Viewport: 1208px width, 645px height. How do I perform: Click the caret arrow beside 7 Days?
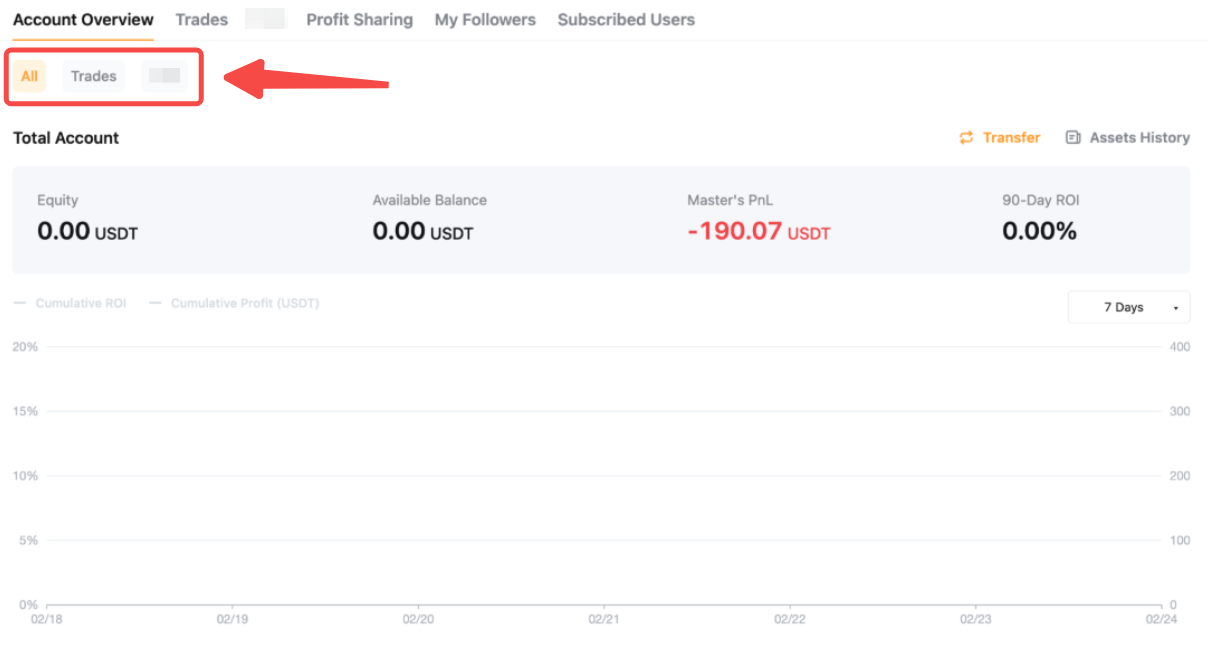[1174, 308]
